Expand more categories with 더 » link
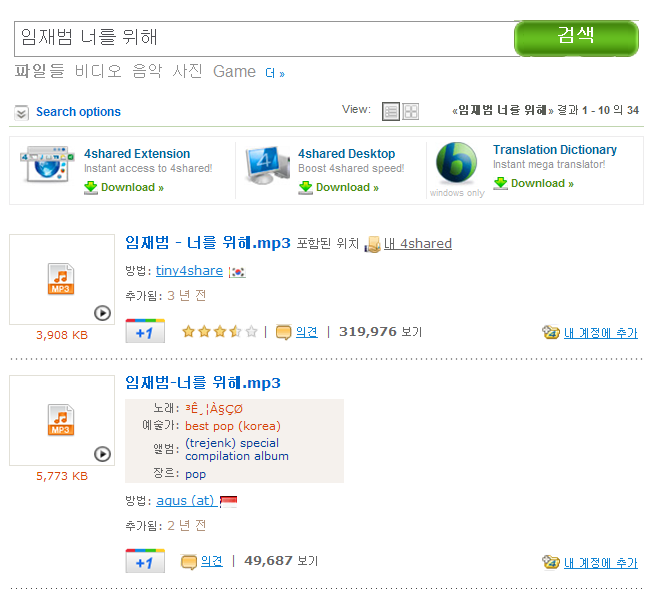This screenshot has height=598, width=661. [275, 73]
